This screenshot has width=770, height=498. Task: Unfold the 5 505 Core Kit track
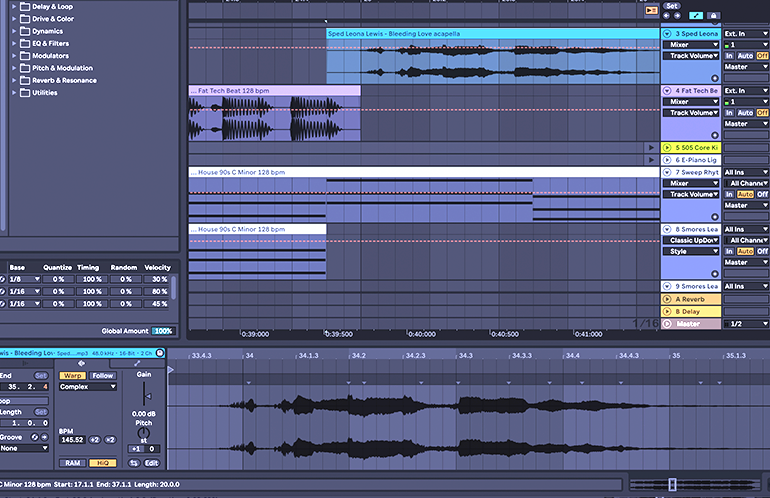tap(667, 148)
